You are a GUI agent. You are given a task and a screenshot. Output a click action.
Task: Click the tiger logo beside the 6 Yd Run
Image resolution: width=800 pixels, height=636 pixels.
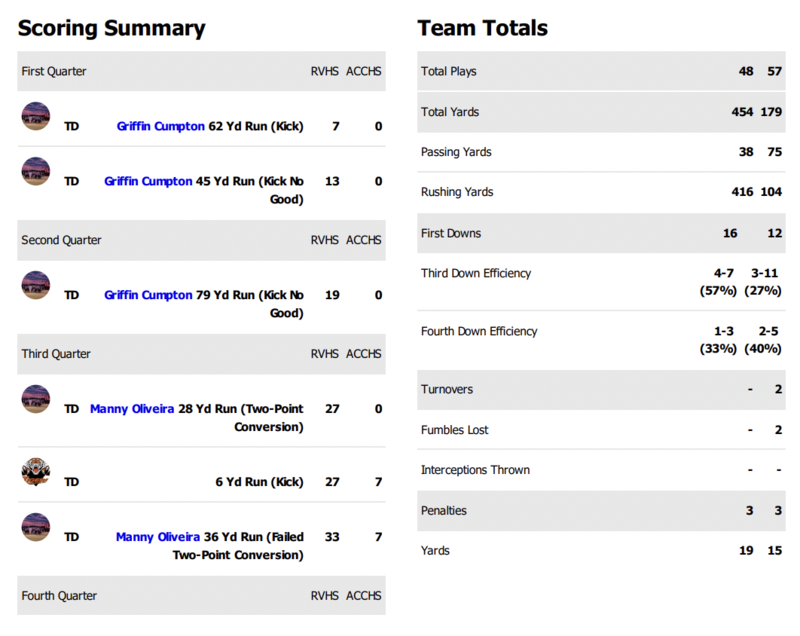point(36,472)
